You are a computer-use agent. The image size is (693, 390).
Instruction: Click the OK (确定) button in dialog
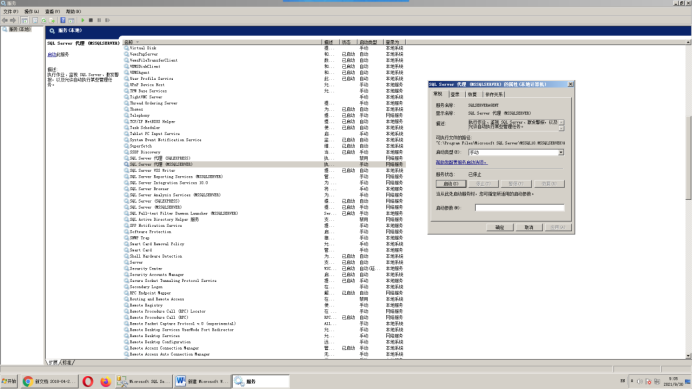click(x=500, y=227)
